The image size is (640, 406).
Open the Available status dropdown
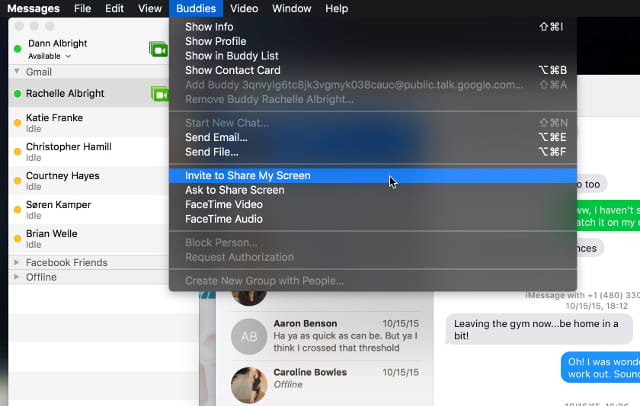coord(50,56)
